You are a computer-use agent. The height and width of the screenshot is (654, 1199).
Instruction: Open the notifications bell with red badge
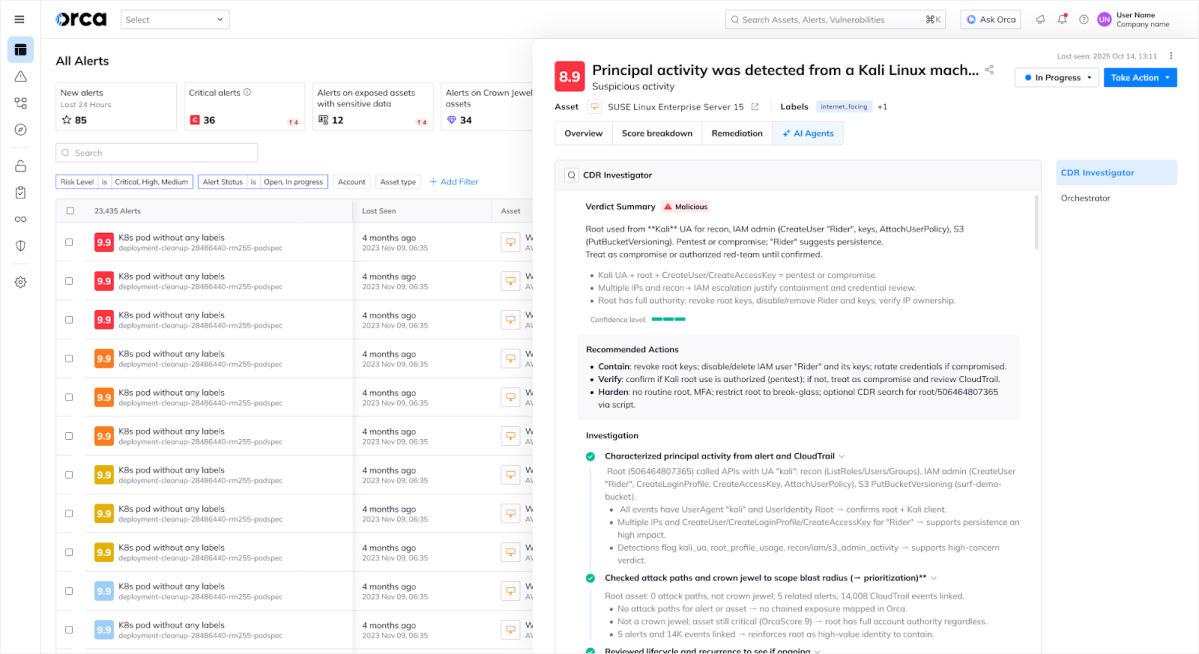click(1062, 19)
